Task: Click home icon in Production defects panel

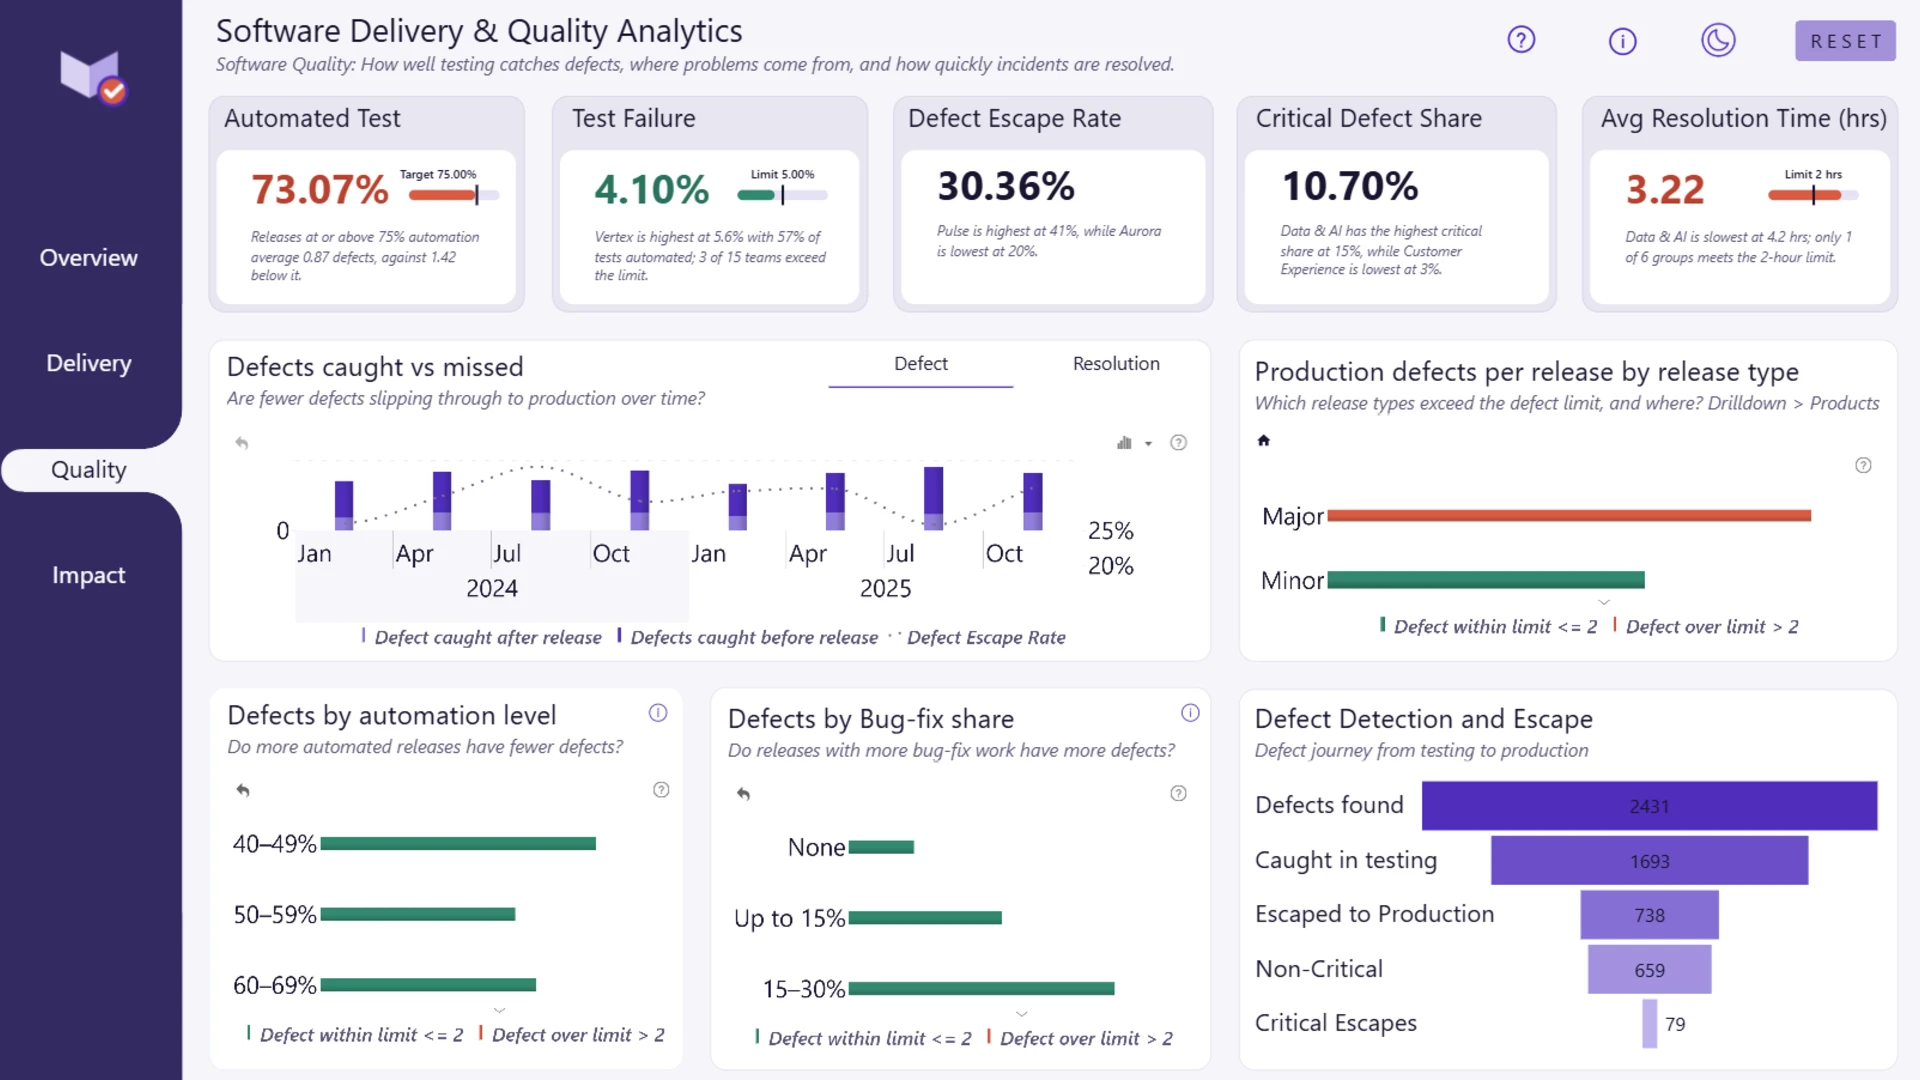Action: pyautogui.click(x=1264, y=440)
